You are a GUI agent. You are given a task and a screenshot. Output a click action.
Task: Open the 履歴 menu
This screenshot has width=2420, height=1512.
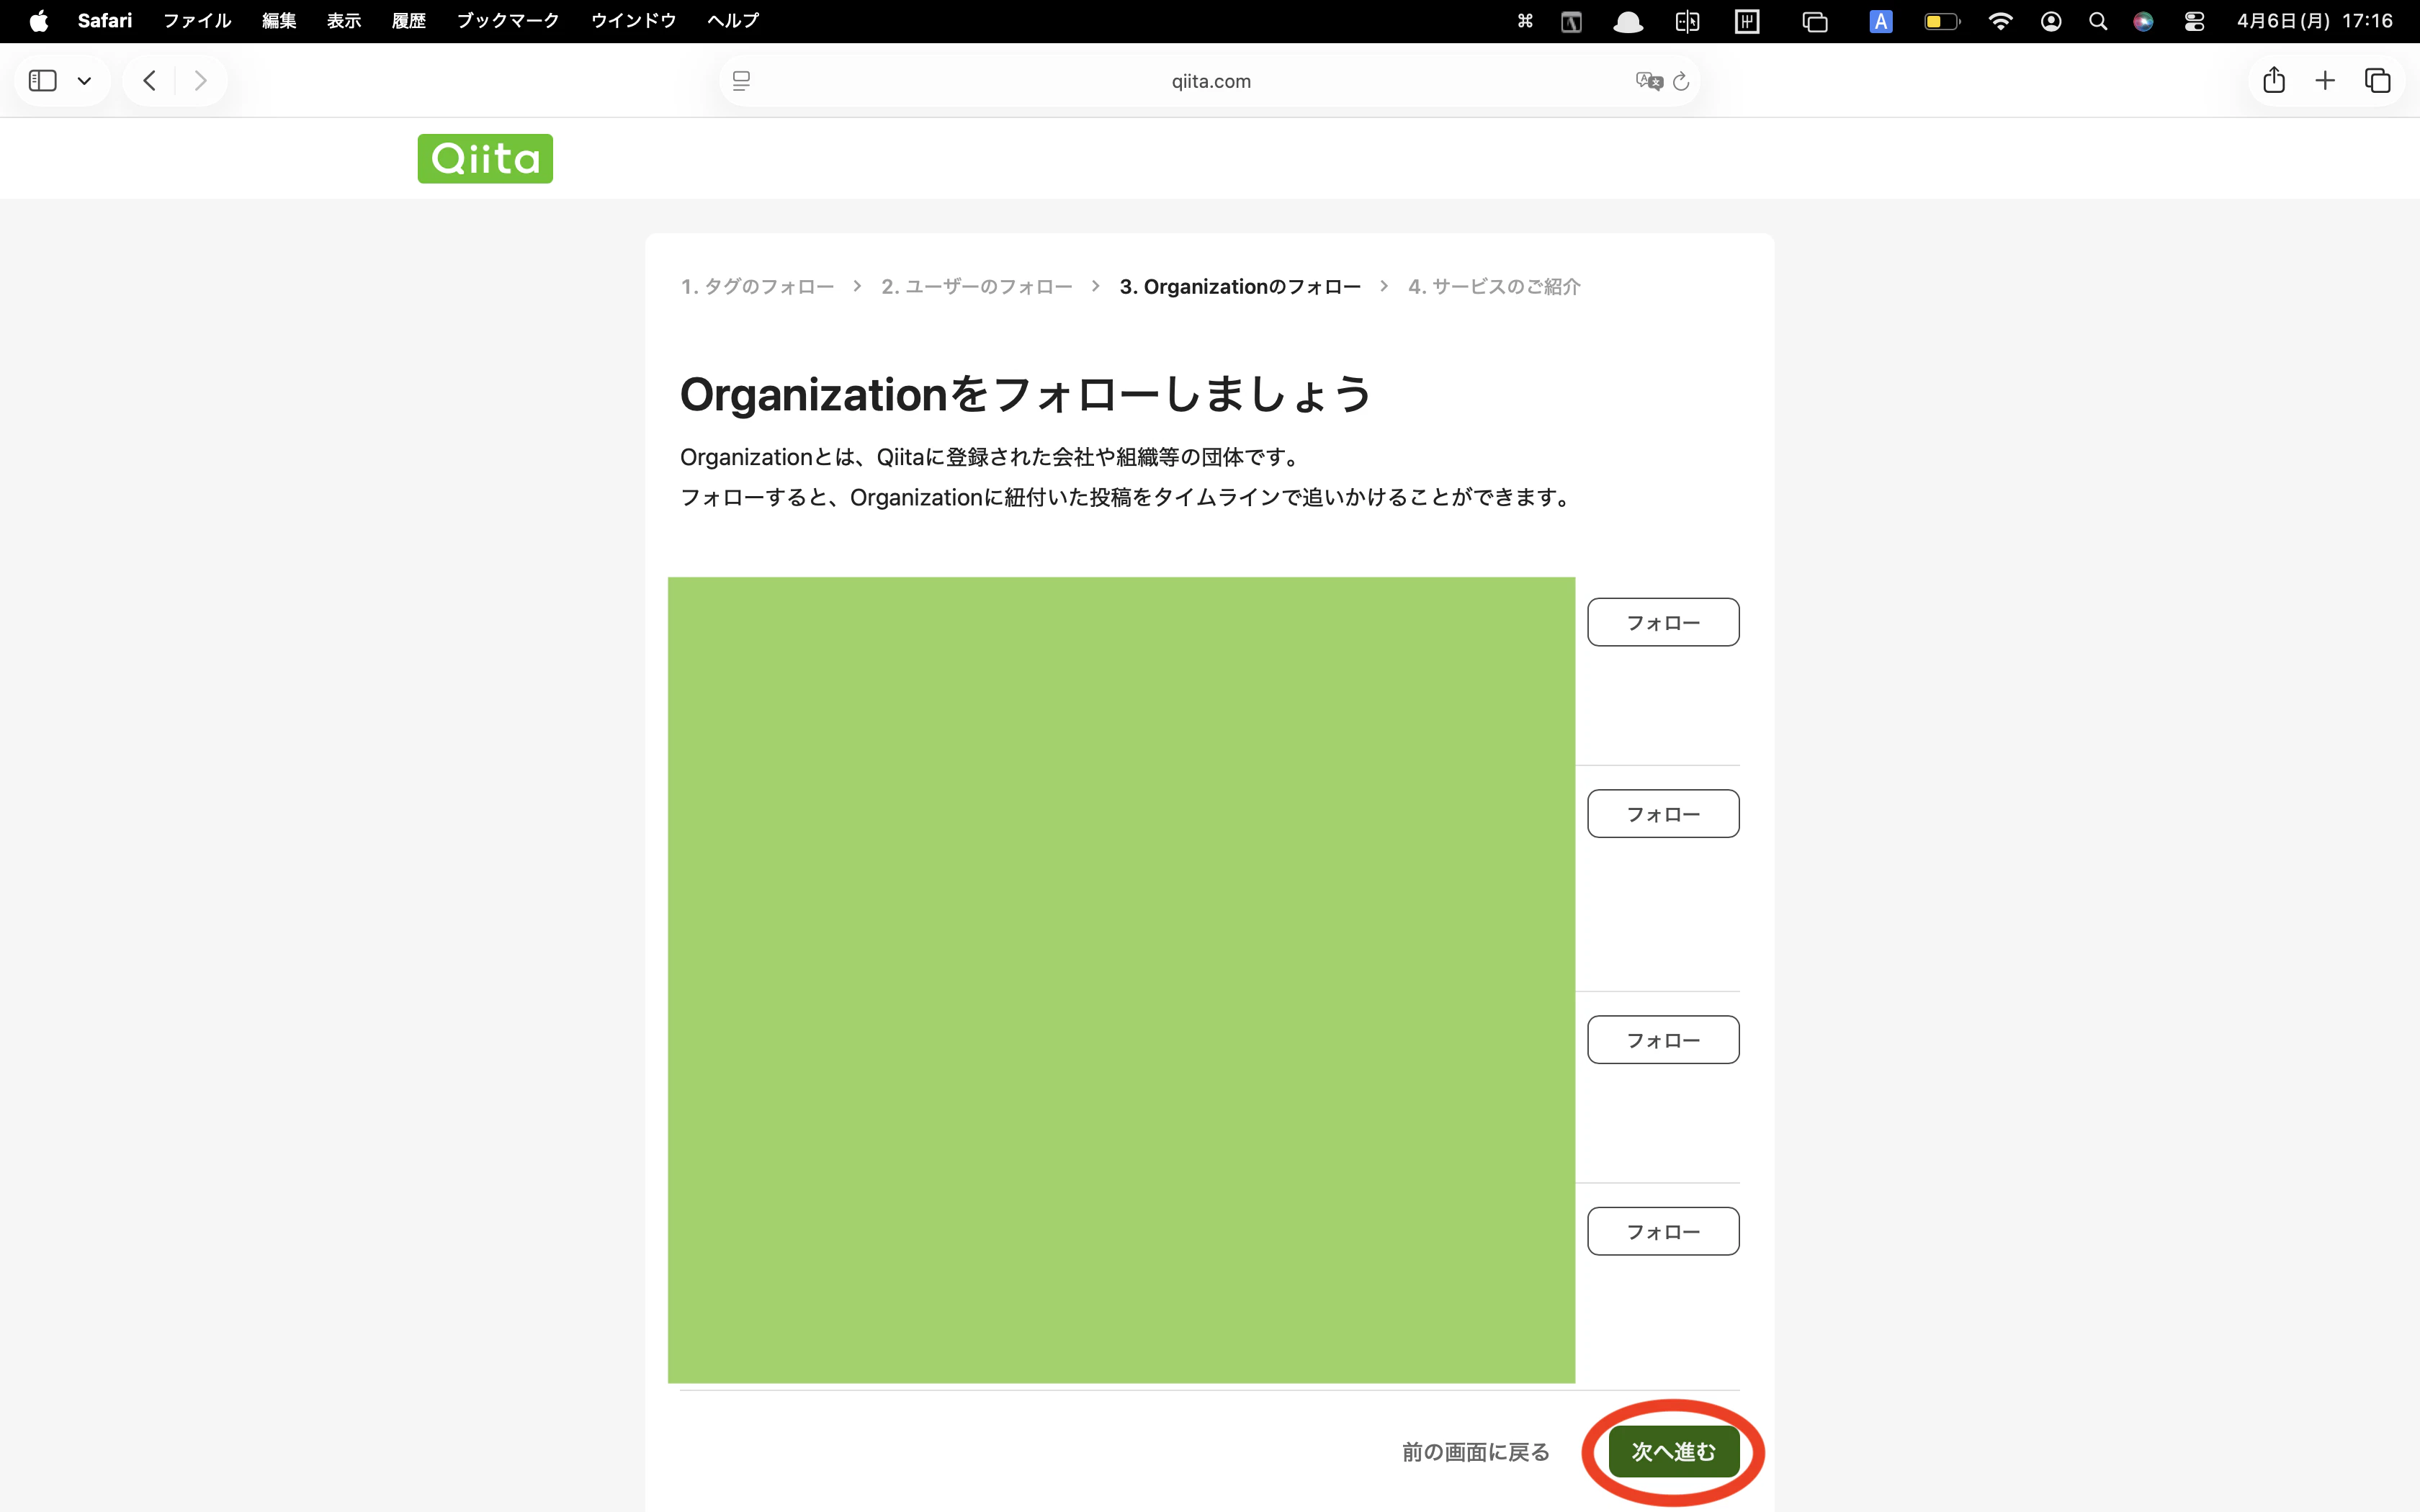click(x=409, y=21)
